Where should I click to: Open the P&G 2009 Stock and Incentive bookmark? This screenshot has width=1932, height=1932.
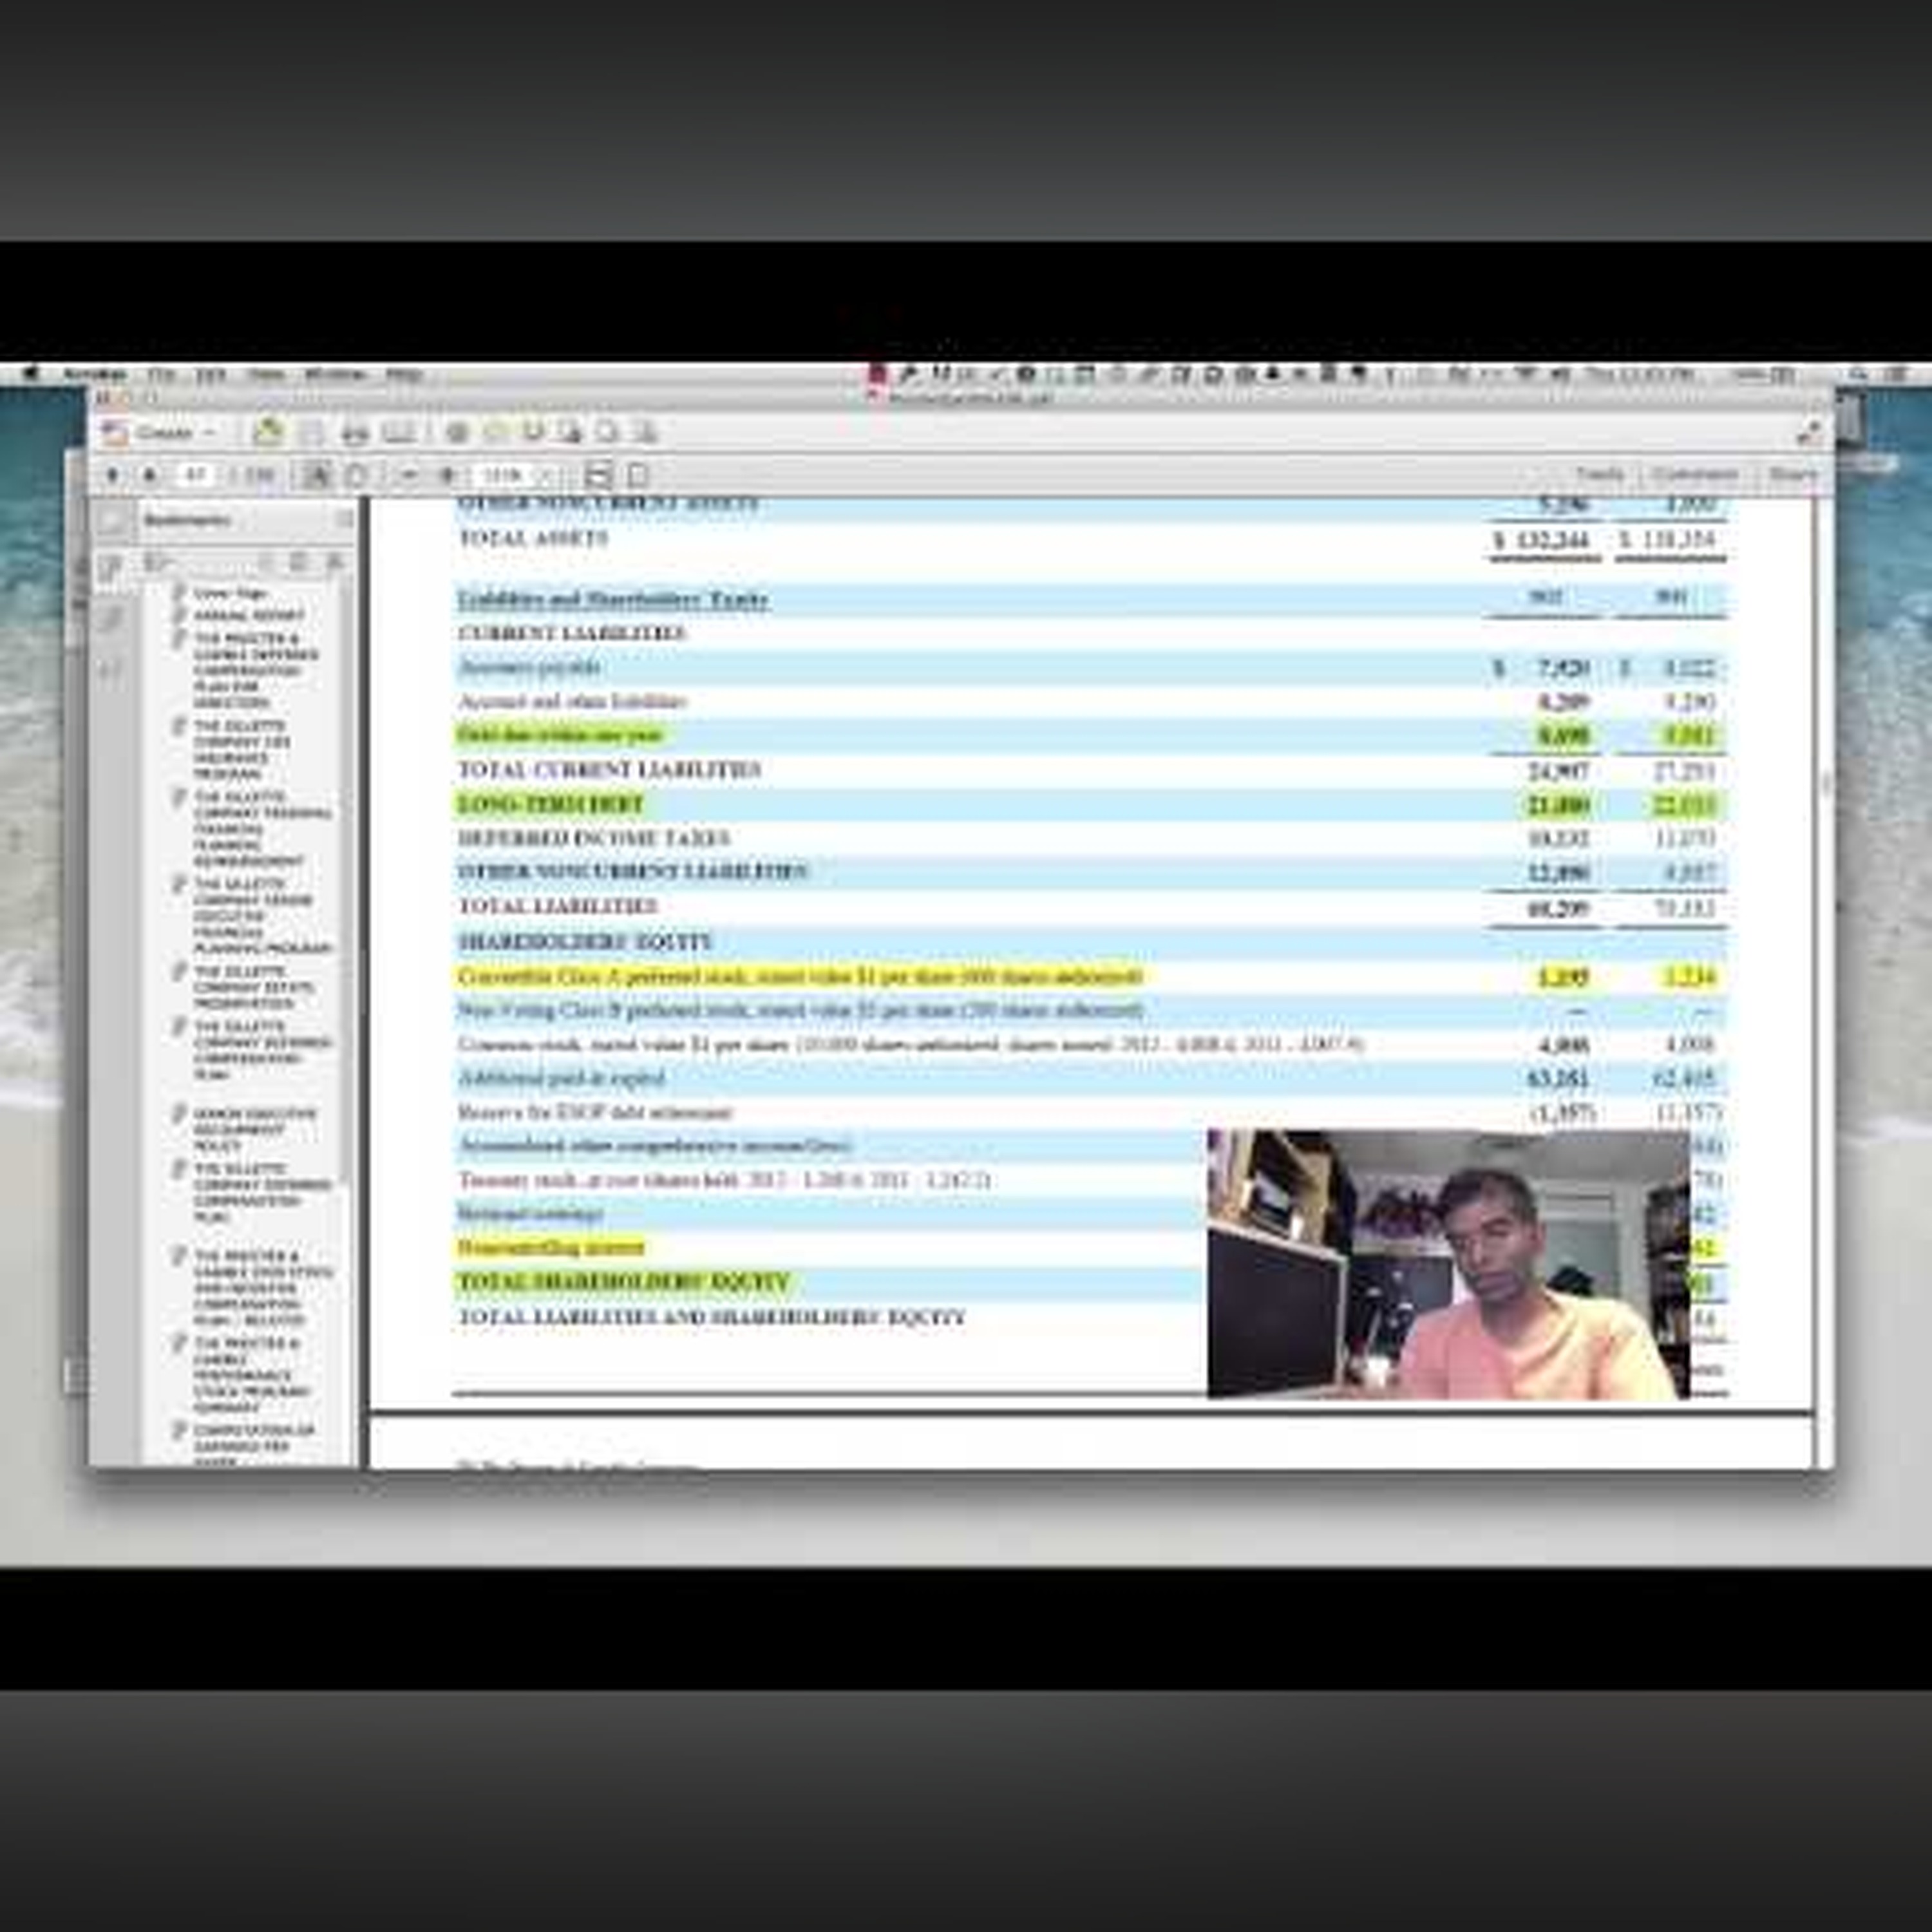click(263, 1288)
